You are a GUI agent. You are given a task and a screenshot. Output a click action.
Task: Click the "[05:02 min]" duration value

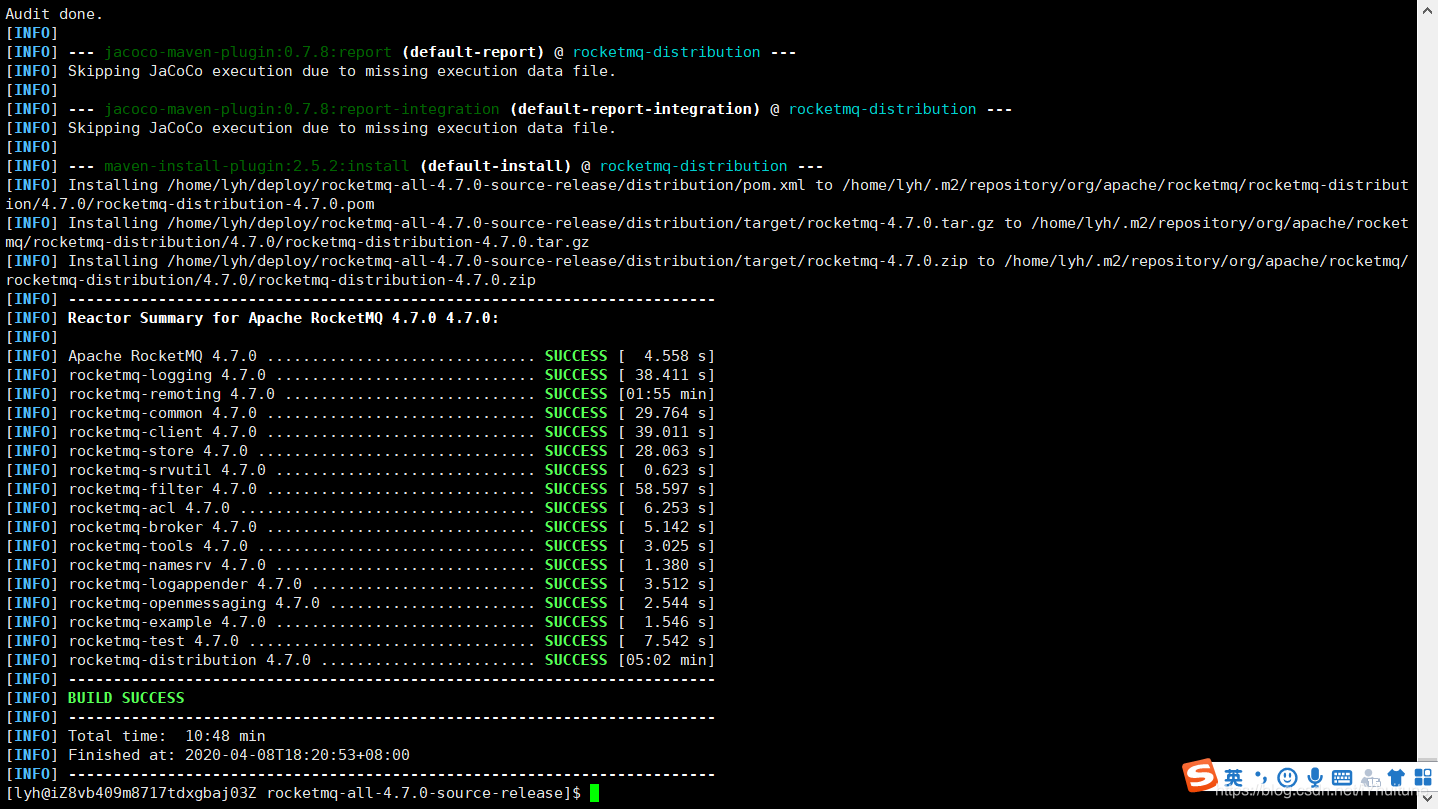coord(666,660)
